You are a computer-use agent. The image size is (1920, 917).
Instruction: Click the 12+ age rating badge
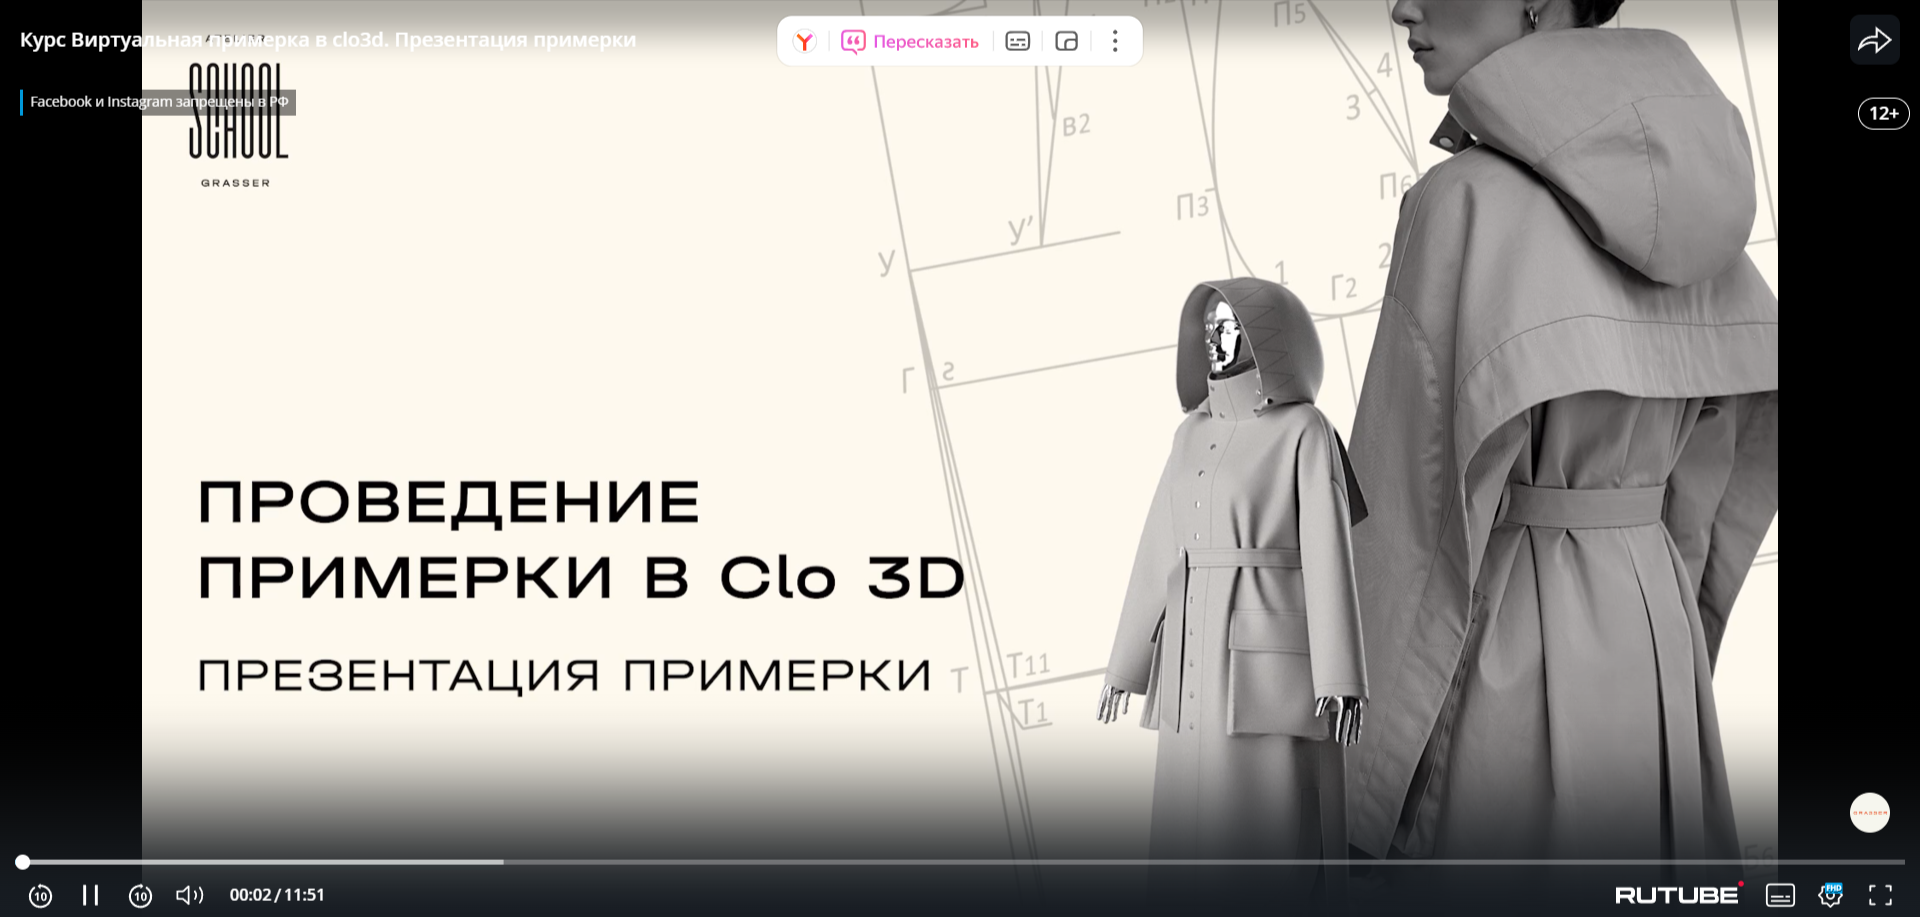coord(1883,114)
